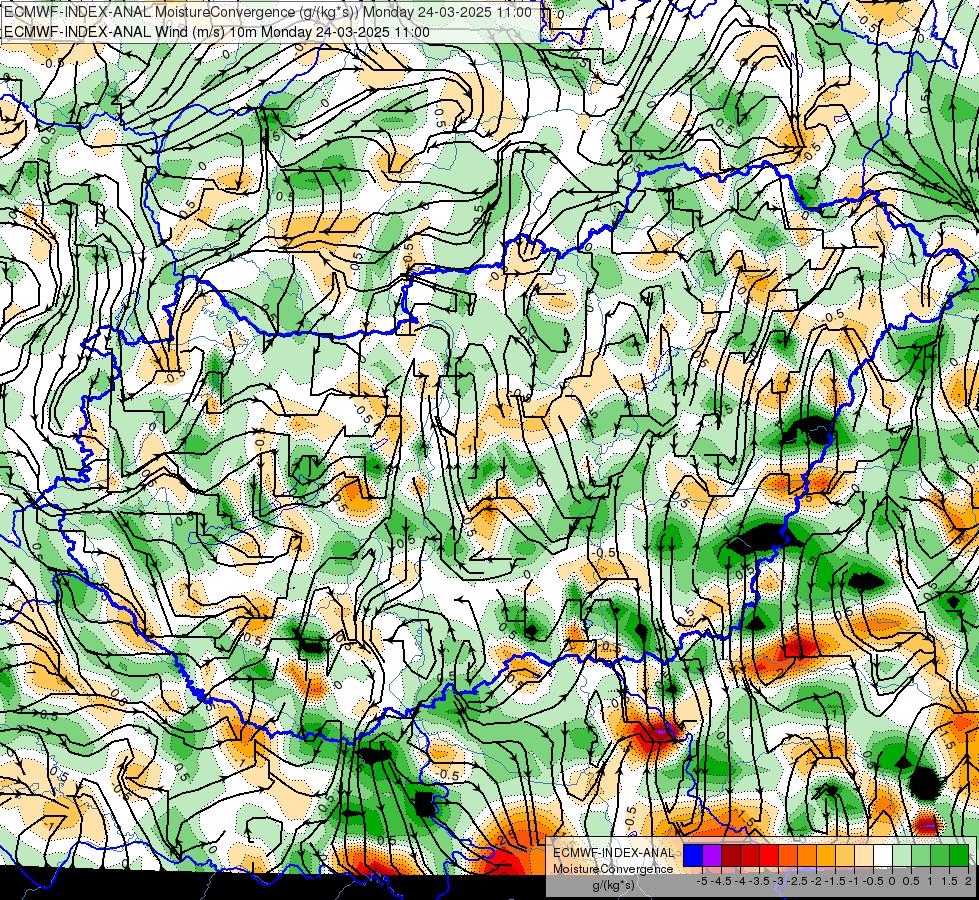Screen dimensions: 979x900
Task: Select the MoistureConvergence title line at top
Action: [x=268, y=12]
